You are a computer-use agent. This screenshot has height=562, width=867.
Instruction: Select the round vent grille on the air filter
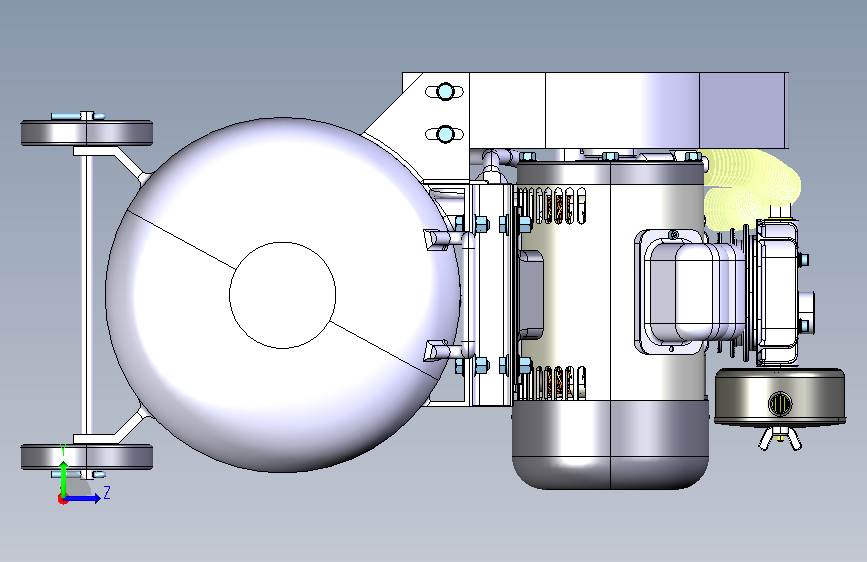(780, 404)
